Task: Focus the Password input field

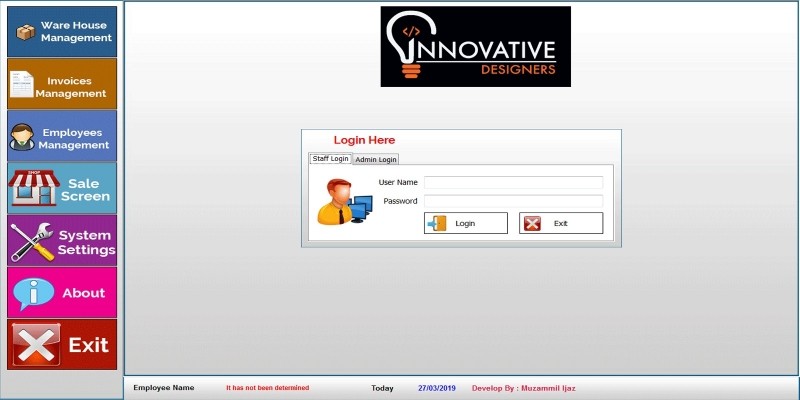Action: click(513, 201)
